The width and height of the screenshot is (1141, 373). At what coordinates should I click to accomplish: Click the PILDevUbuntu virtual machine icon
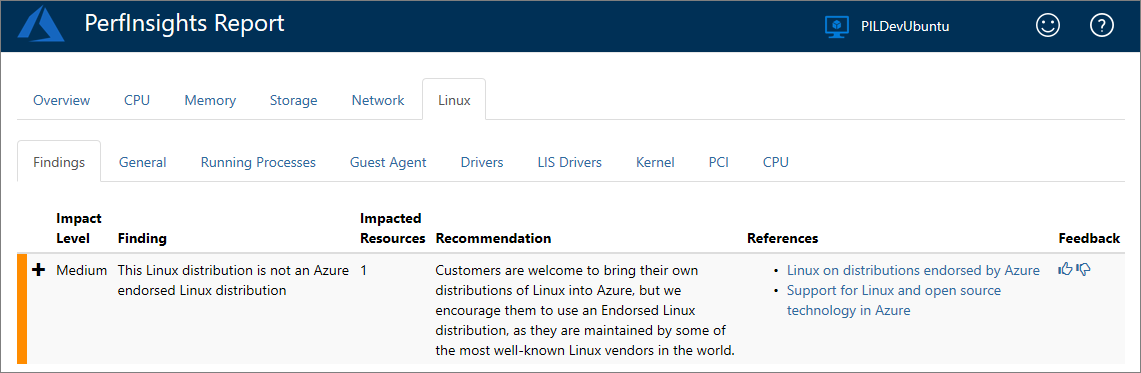837,26
